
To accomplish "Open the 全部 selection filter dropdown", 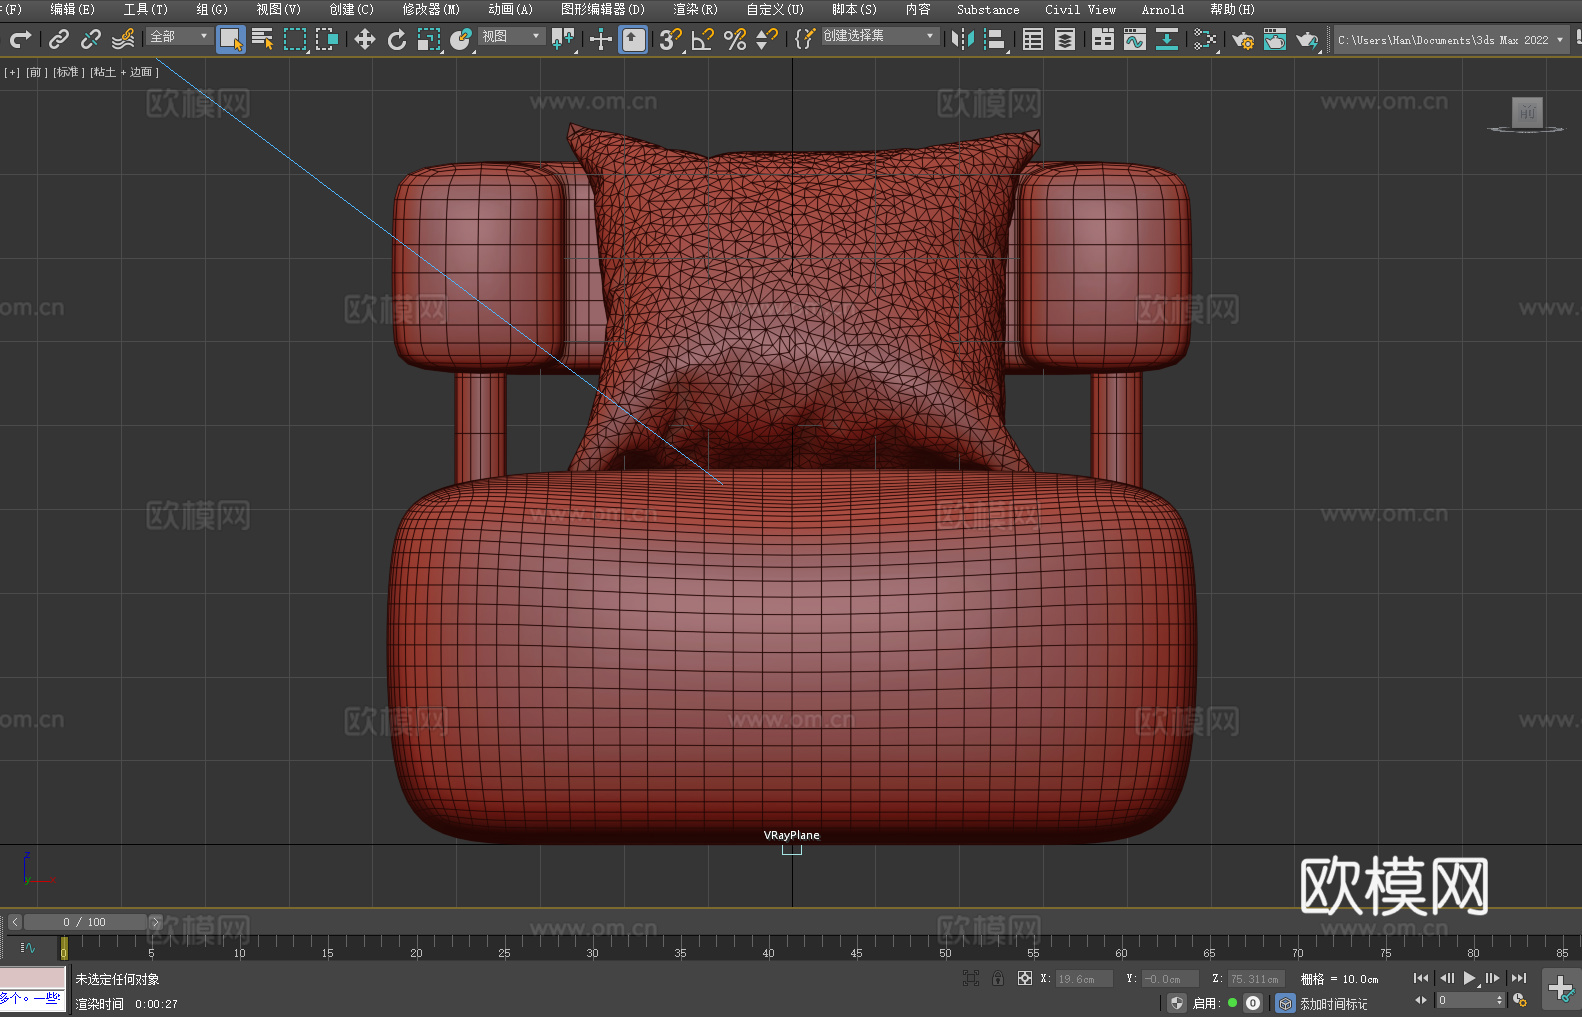I will 180,36.
